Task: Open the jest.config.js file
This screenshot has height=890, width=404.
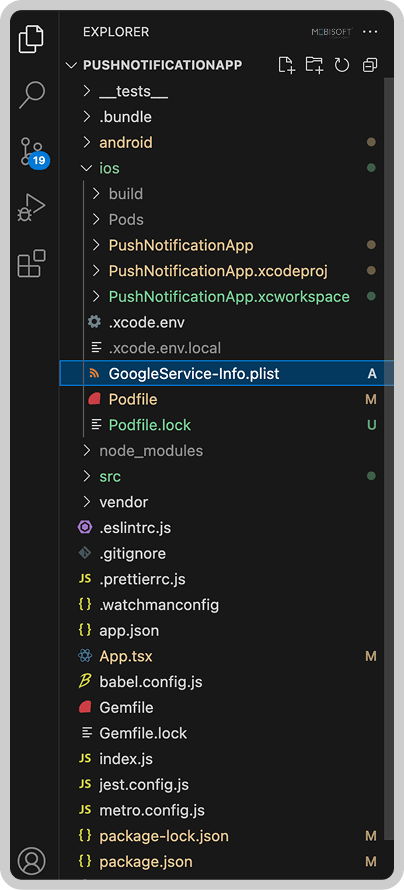Action: coord(144,784)
